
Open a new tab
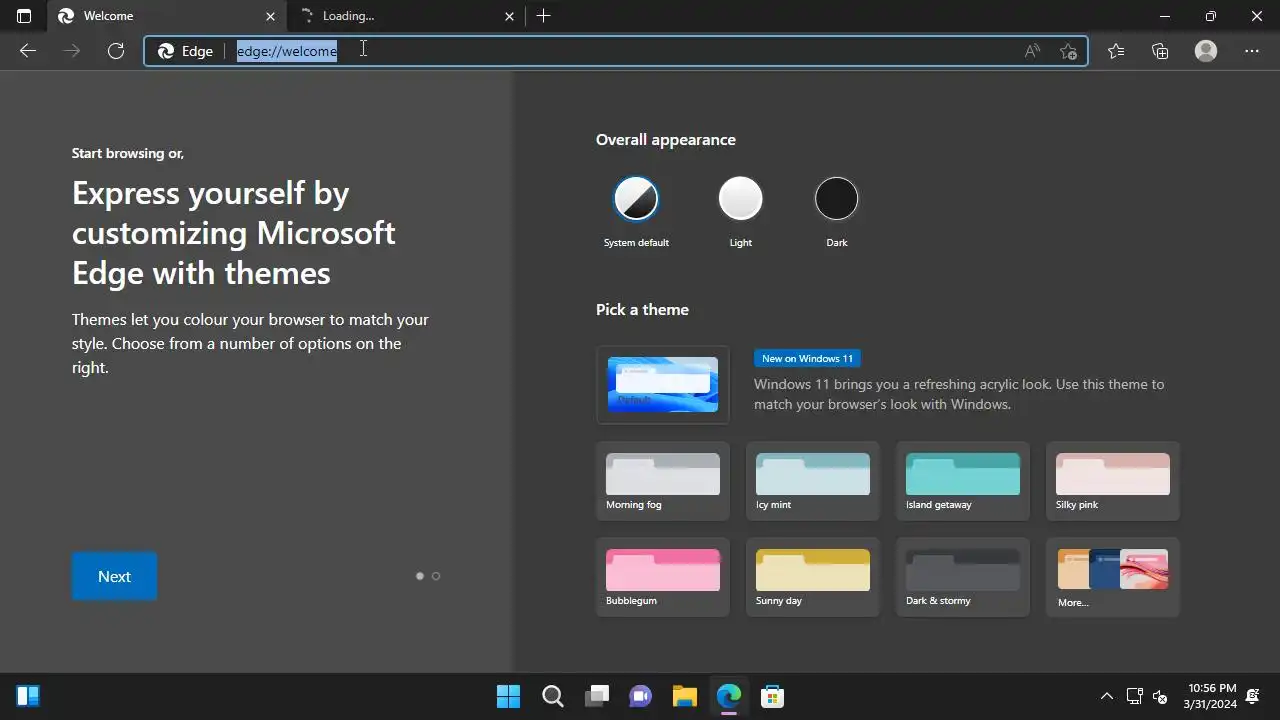pos(543,16)
